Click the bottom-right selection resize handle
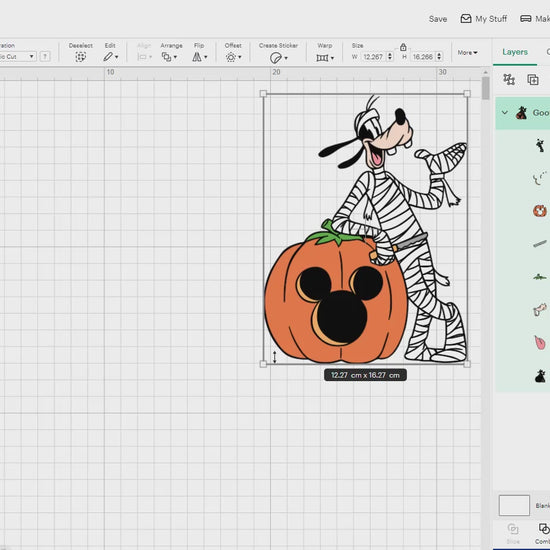Image resolution: width=550 pixels, height=550 pixels. tap(467, 364)
